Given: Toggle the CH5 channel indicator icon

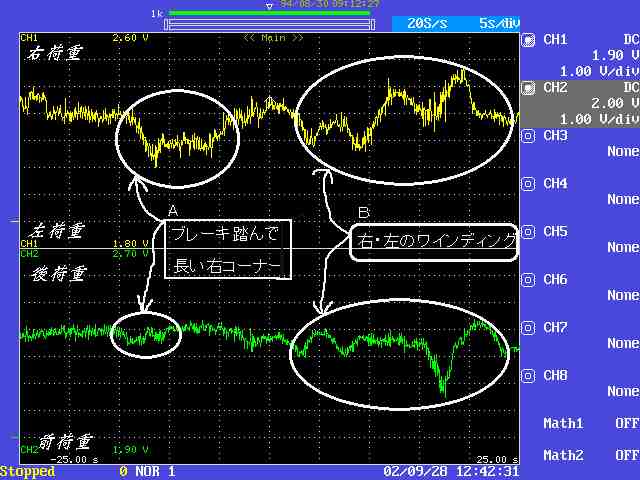Looking at the screenshot, I should (528, 232).
